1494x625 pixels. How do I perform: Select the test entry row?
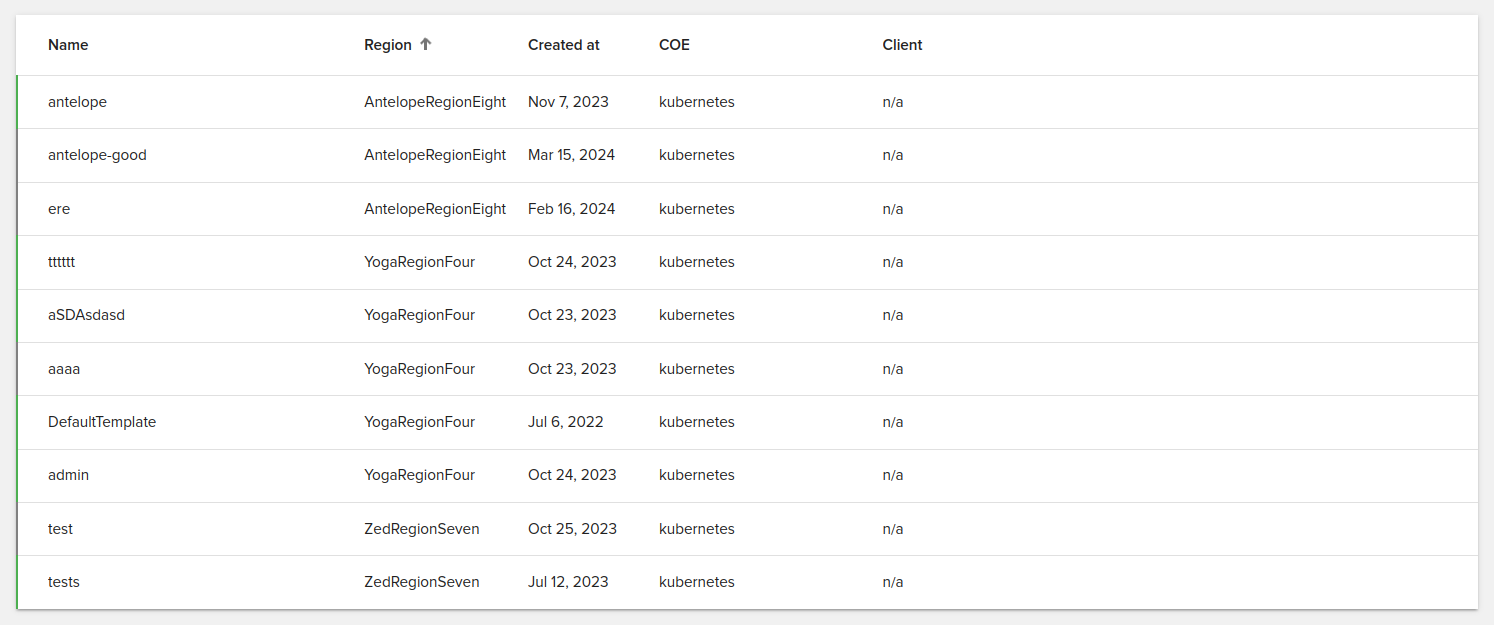(60, 528)
